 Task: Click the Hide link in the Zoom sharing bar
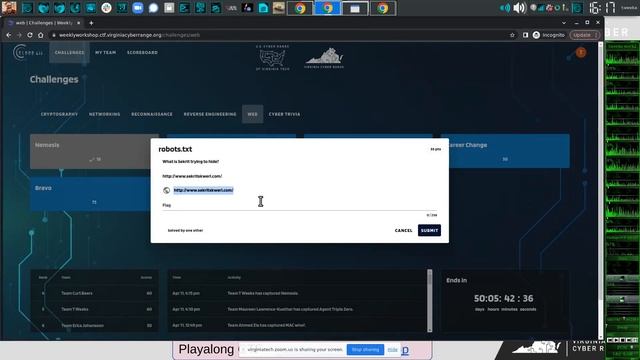(392, 350)
